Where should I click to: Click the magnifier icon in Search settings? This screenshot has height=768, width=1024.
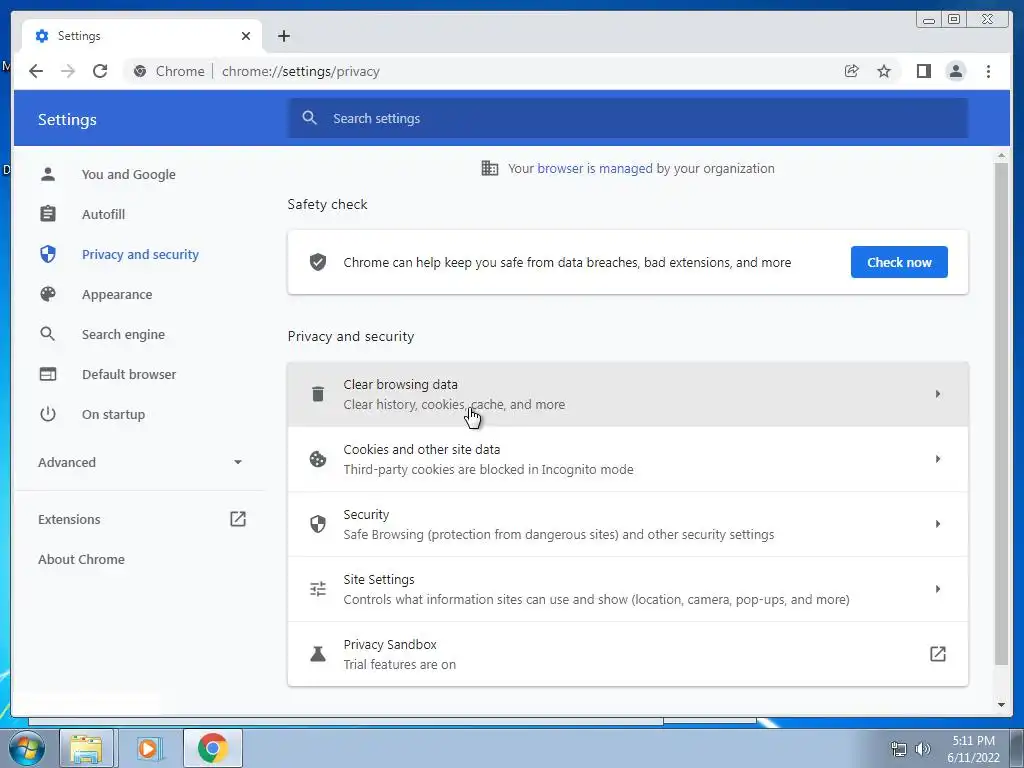click(310, 118)
